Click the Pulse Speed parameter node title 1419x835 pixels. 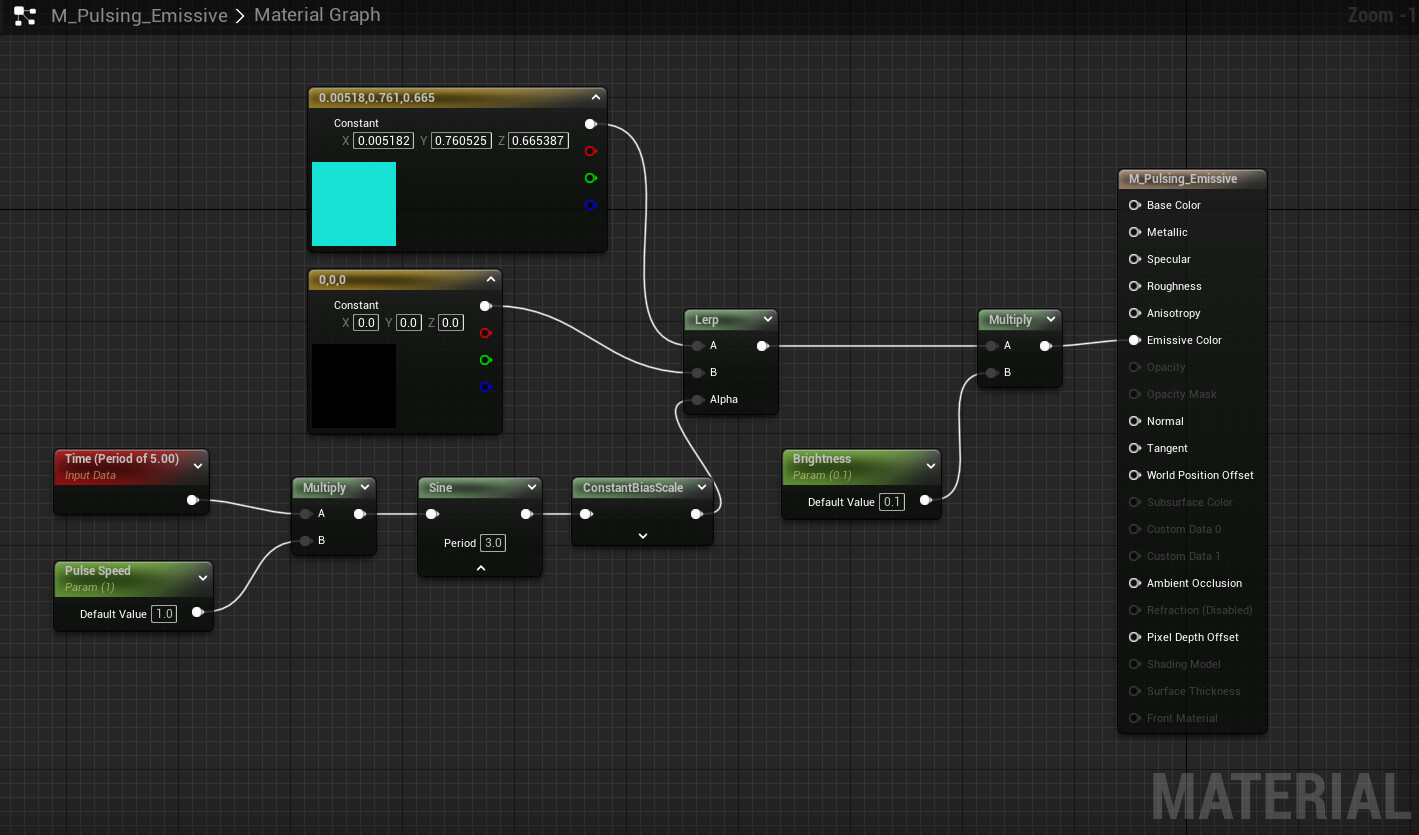[98, 571]
